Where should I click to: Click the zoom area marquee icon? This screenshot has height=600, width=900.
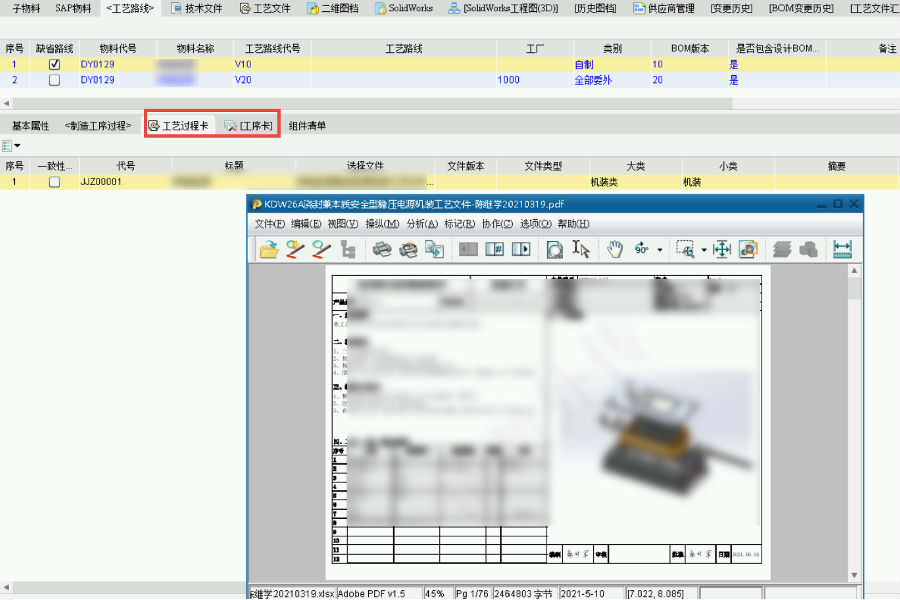pyautogui.click(x=685, y=249)
